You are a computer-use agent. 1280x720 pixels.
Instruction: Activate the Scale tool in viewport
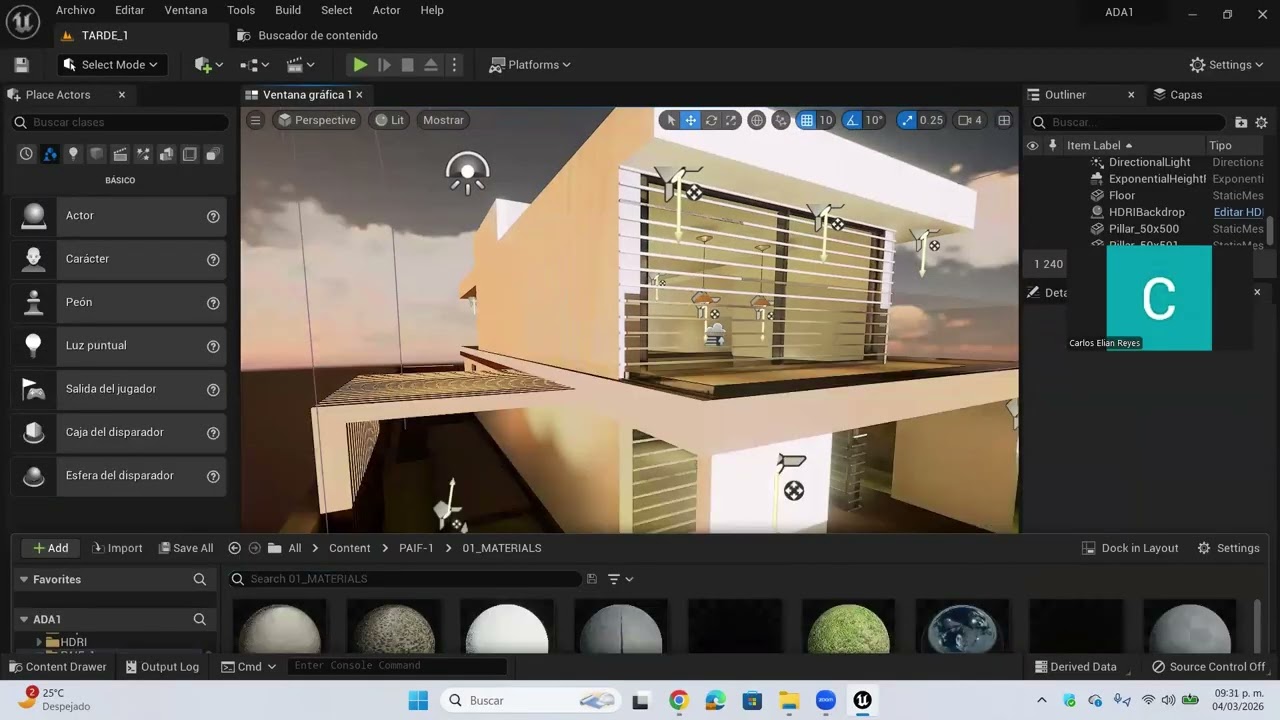[731, 120]
